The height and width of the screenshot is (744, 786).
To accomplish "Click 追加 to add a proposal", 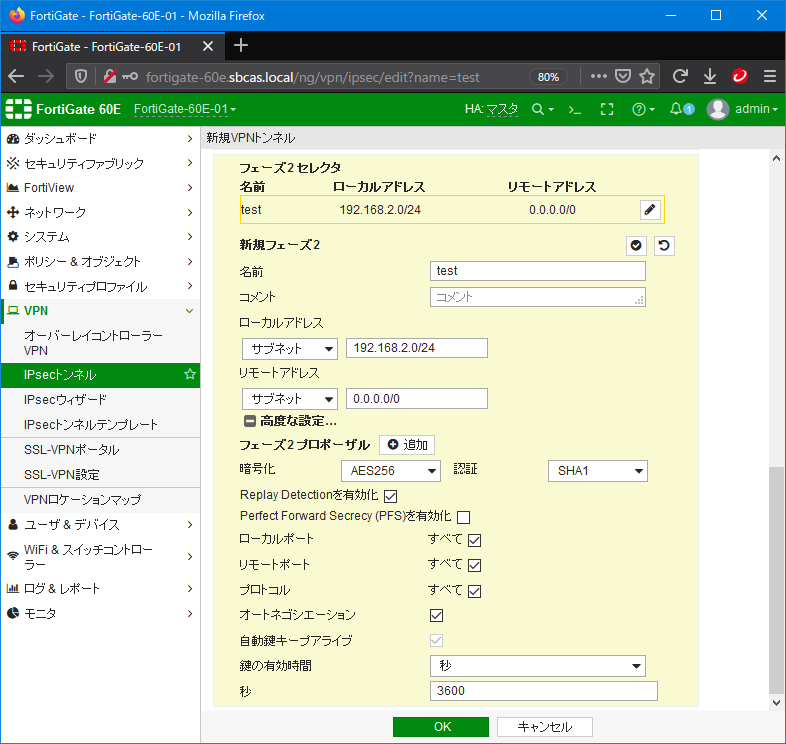I will tap(407, 445).
